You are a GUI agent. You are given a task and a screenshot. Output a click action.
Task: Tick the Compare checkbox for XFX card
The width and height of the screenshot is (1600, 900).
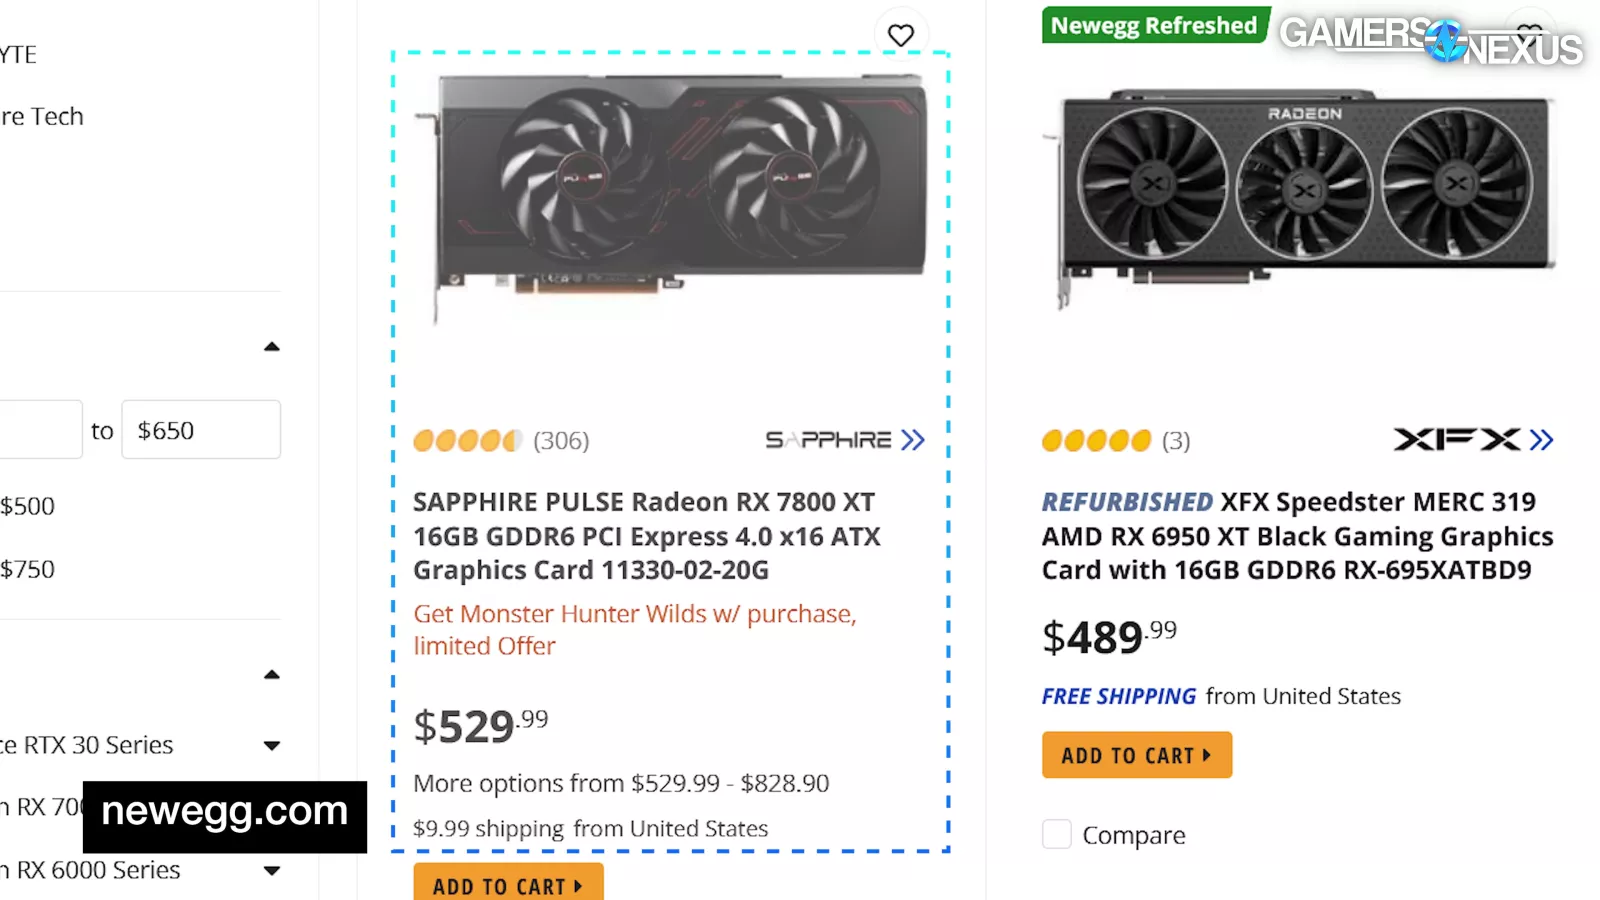click(x=1057, y=834)
